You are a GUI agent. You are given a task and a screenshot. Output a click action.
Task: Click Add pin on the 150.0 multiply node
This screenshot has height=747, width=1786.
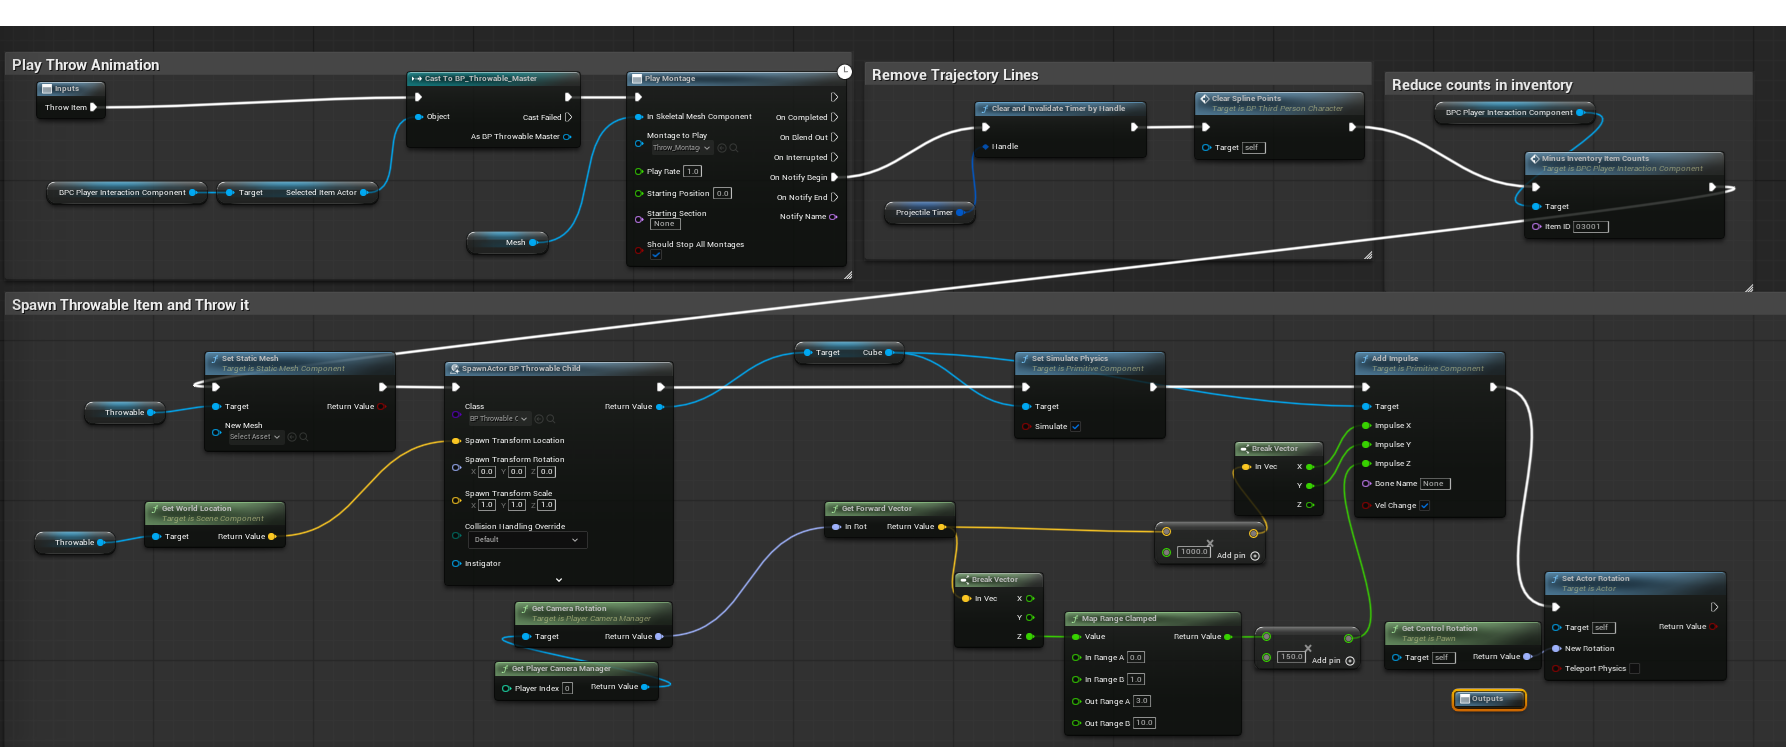tap(1333, 661)
